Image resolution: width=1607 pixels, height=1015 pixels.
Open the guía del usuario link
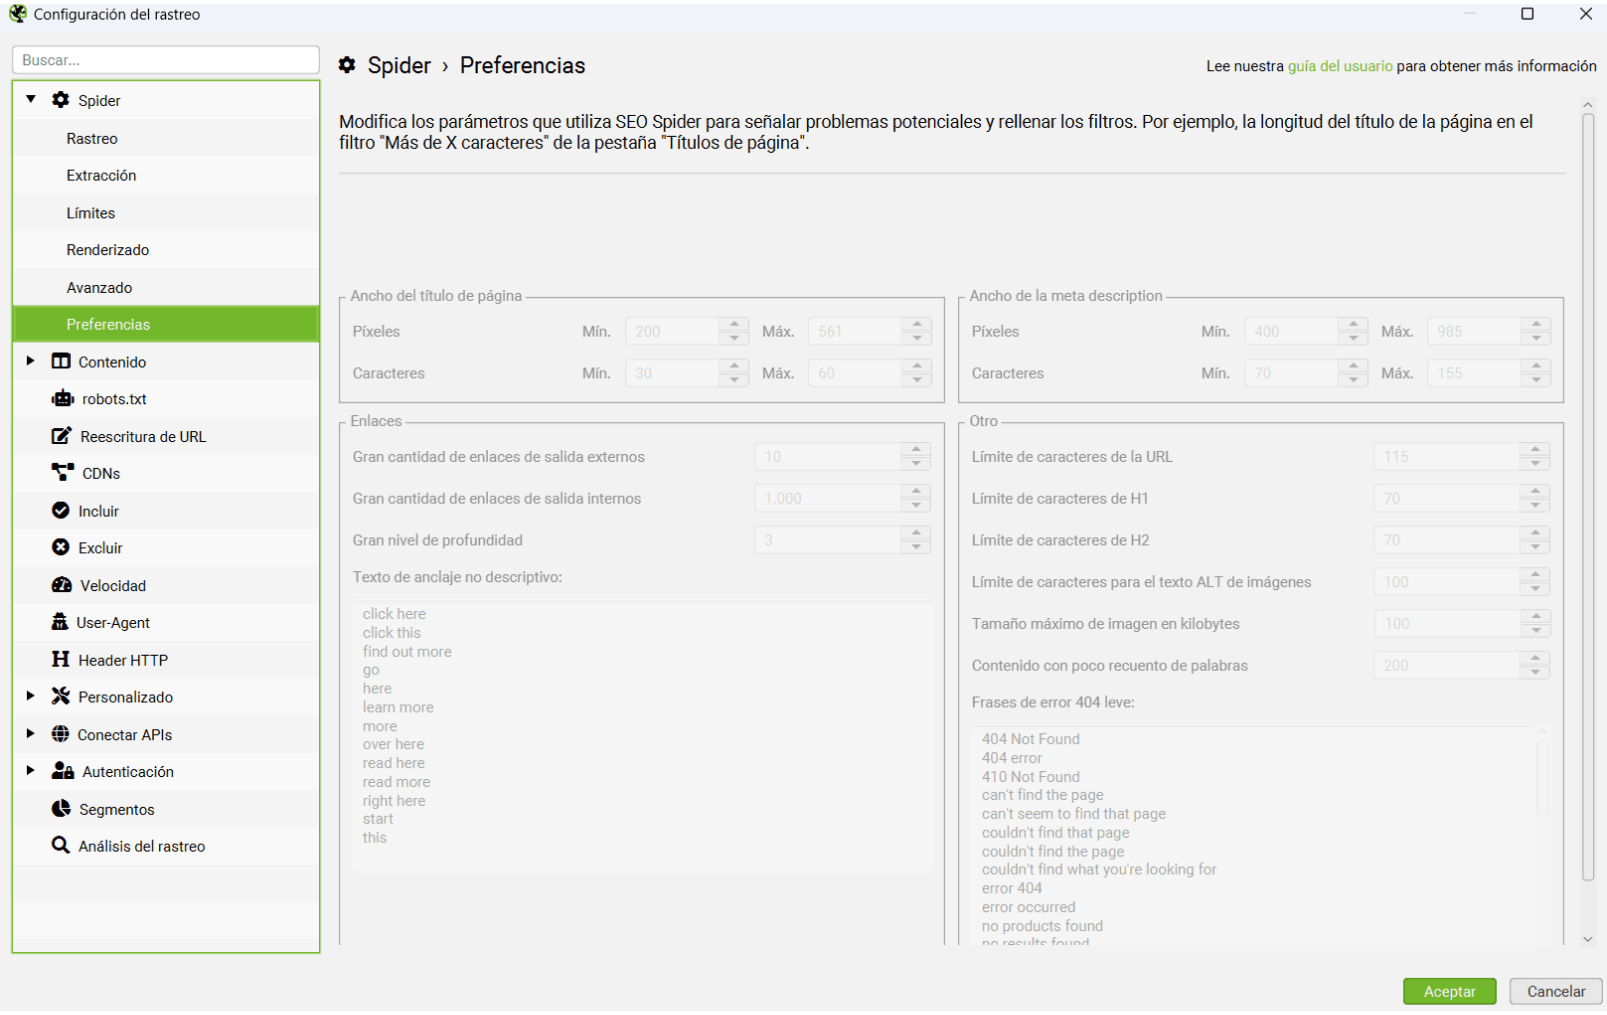click(1339, 66)
